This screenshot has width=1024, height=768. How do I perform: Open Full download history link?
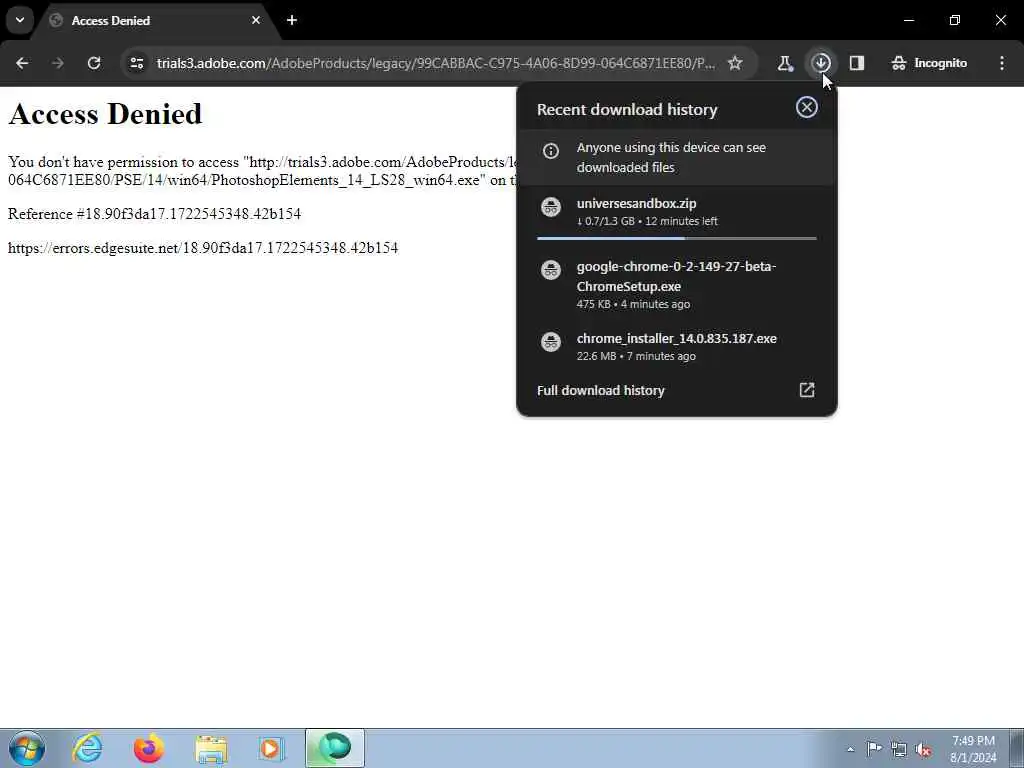click(600, 391)
